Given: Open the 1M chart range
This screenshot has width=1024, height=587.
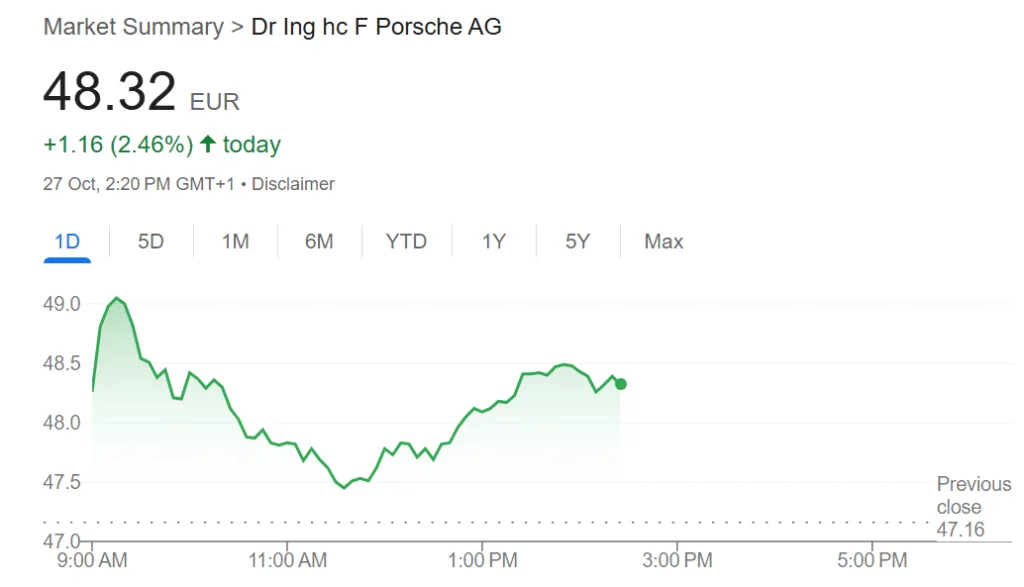Looking at the screenshot, I should [x=235, y=242].
